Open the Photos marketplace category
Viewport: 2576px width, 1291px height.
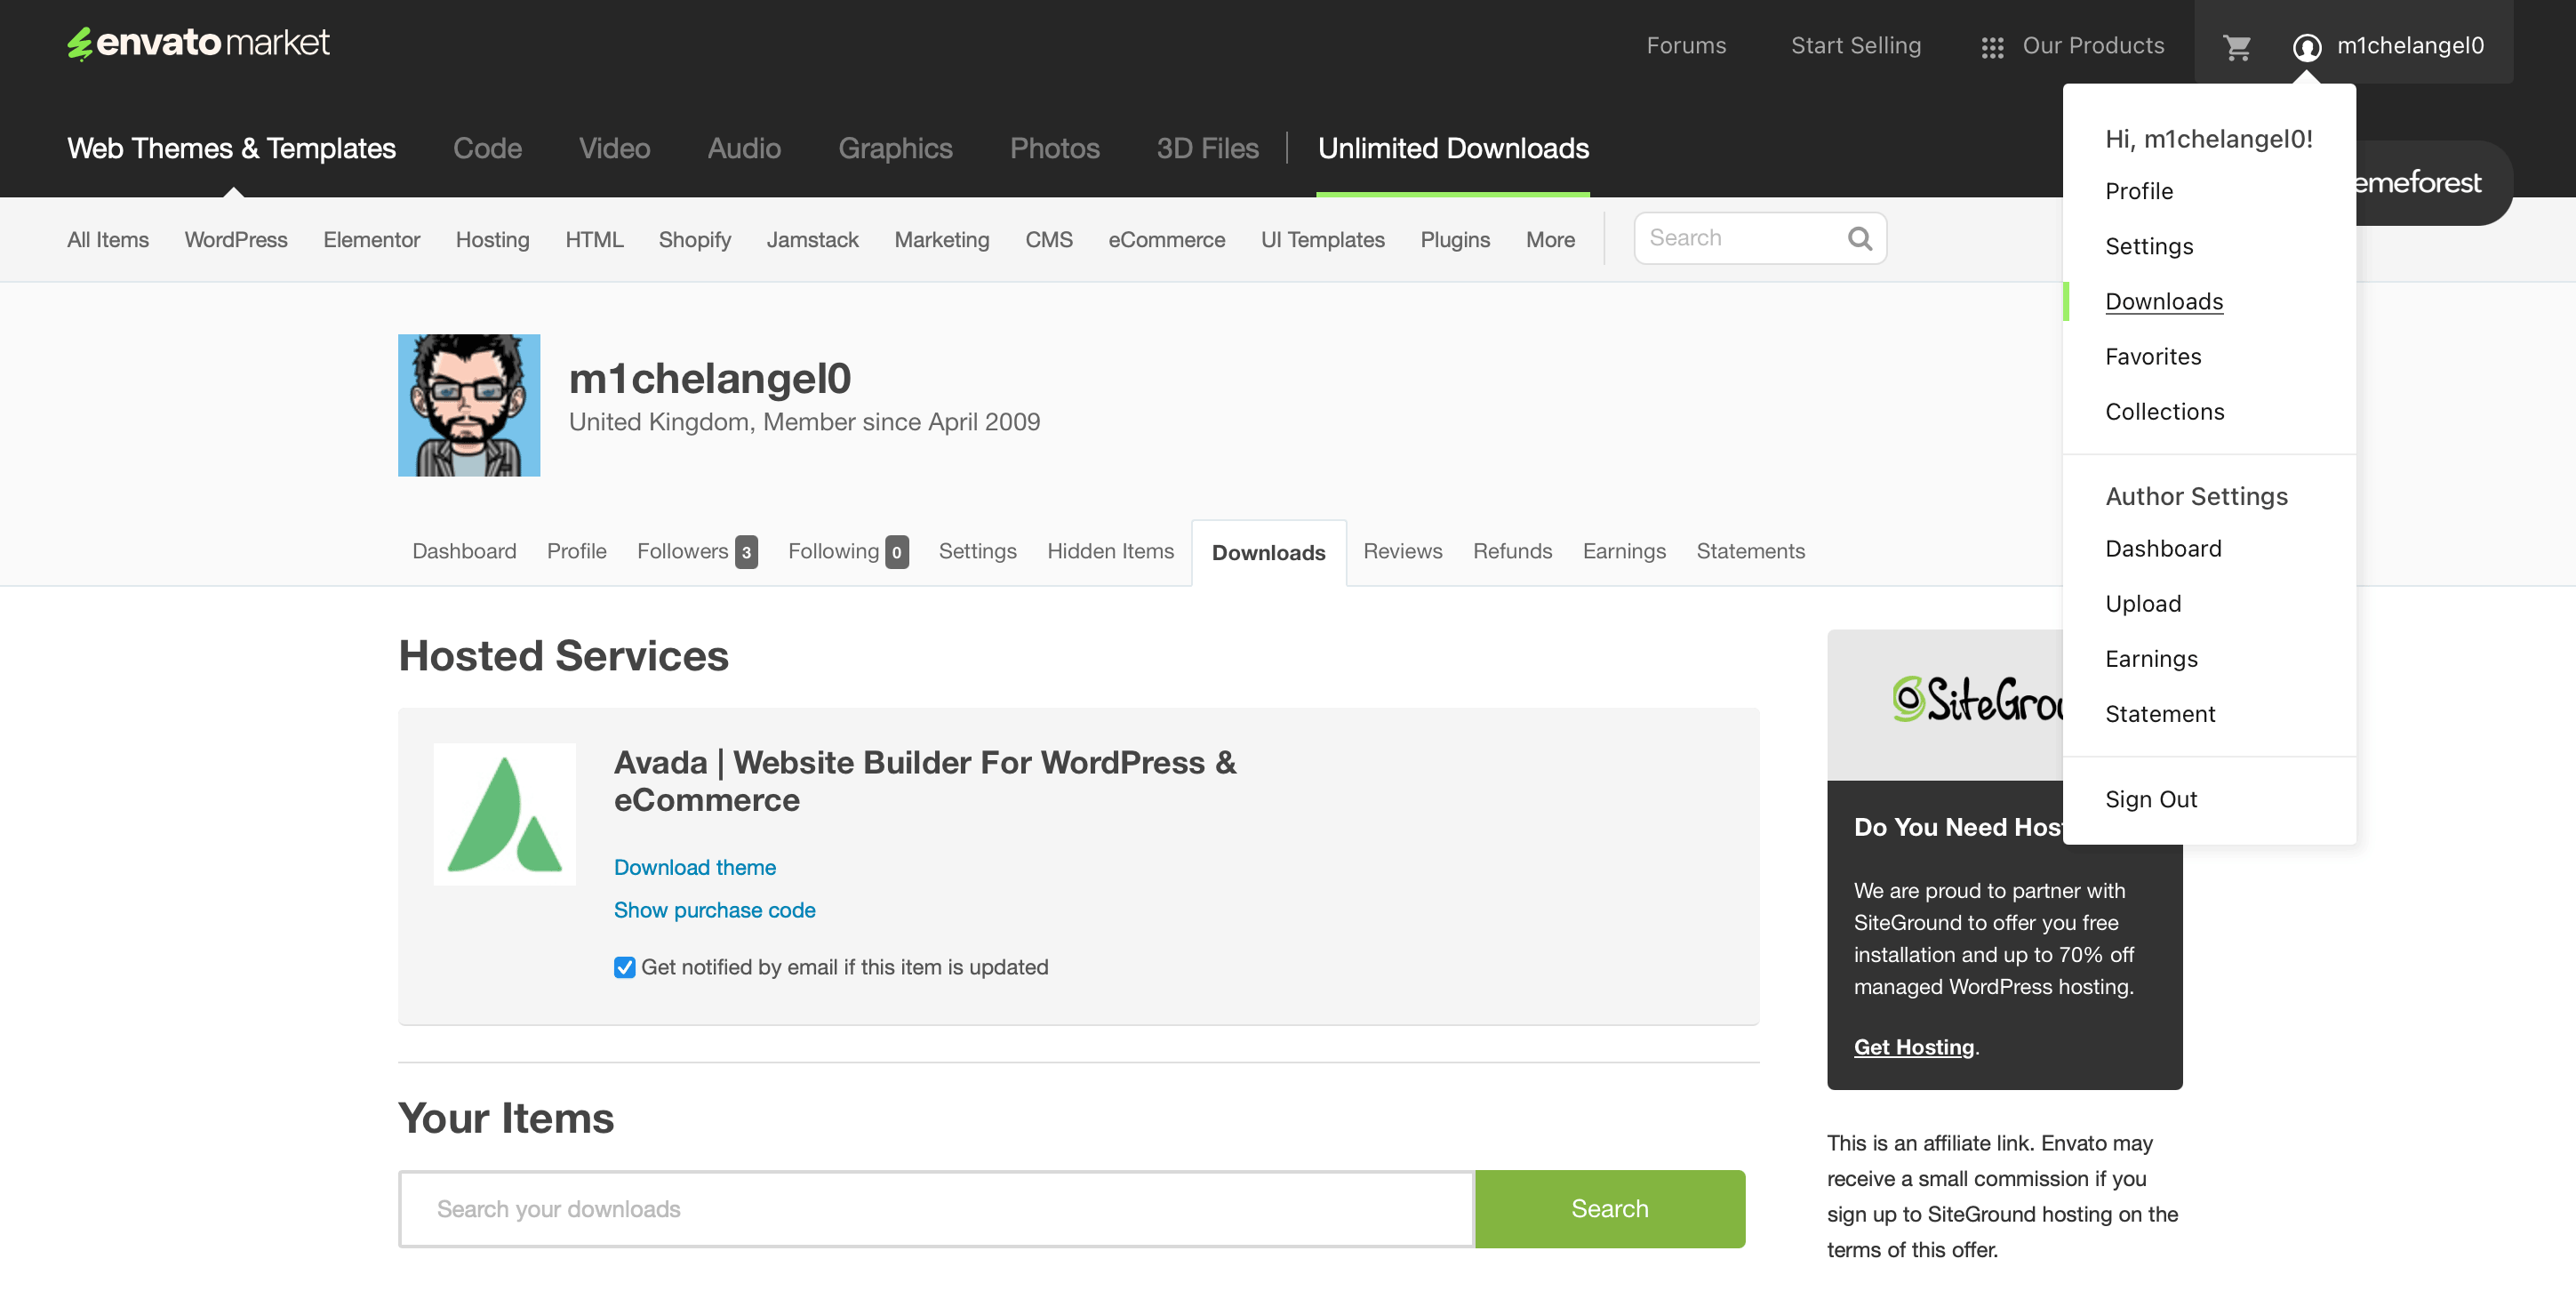click(1054, 149)
